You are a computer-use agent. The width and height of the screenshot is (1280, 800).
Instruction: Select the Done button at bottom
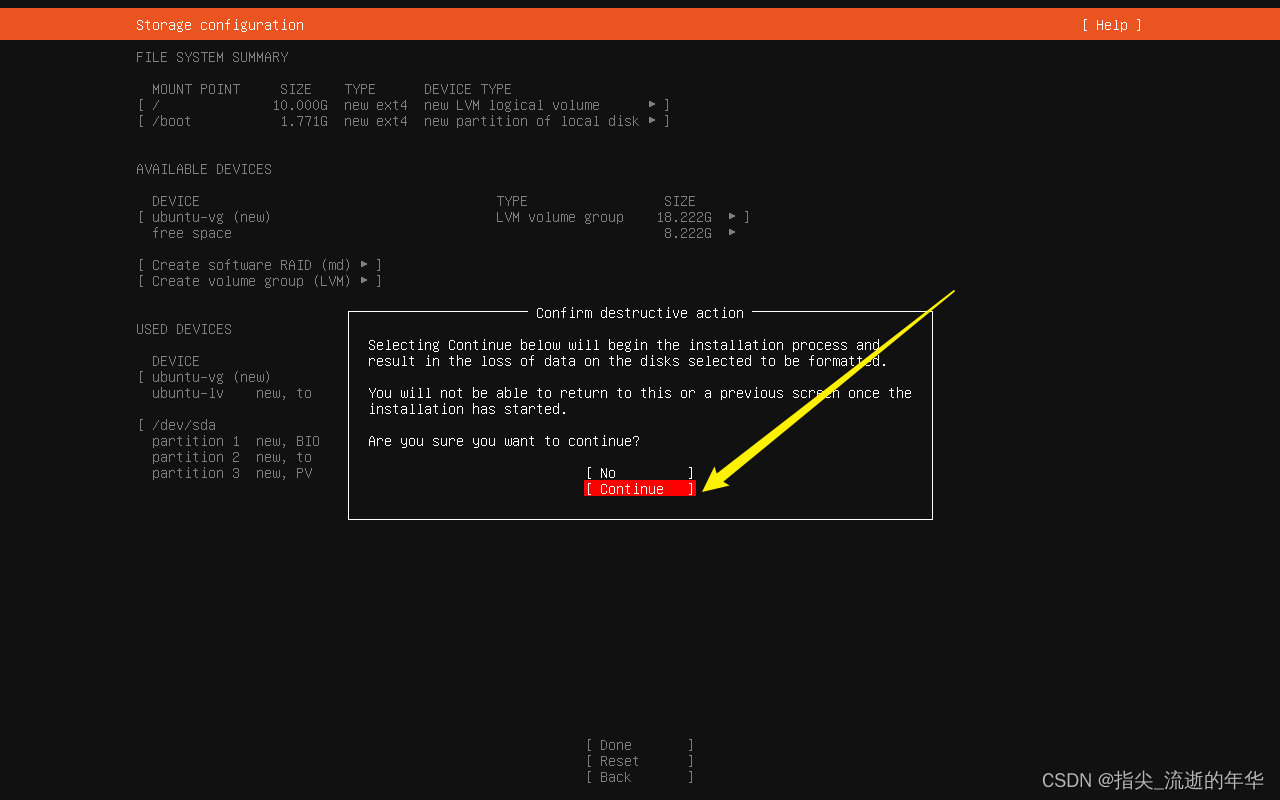pos(640,745)
